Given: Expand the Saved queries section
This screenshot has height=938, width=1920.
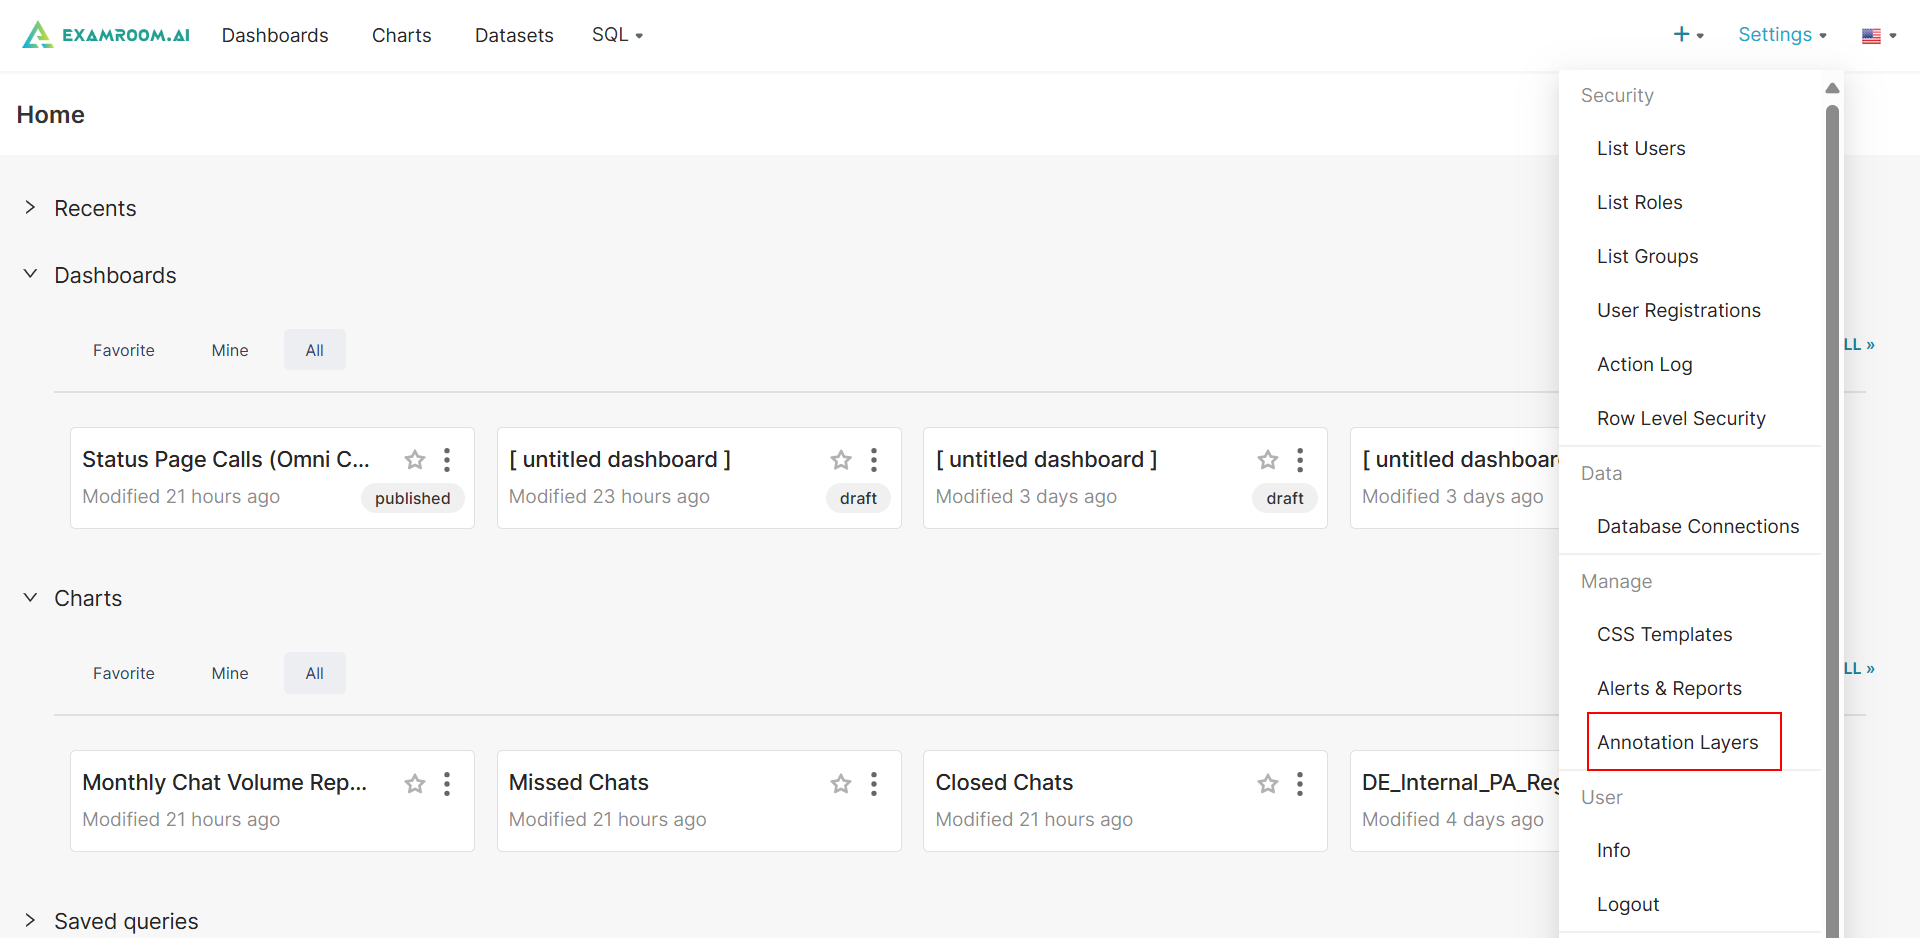Looking at the screenshot, I should tap(31, 921).
